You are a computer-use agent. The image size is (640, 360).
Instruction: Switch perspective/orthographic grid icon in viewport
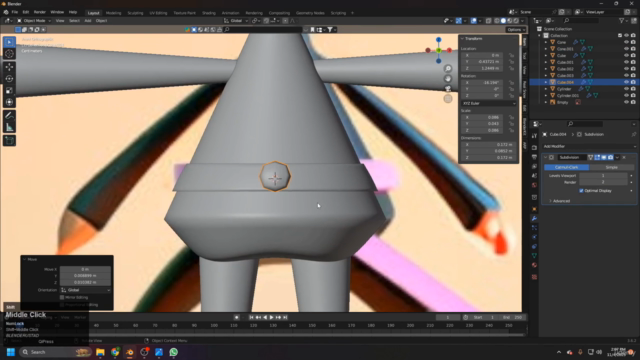pyautogui.click(x=448, y=98)
